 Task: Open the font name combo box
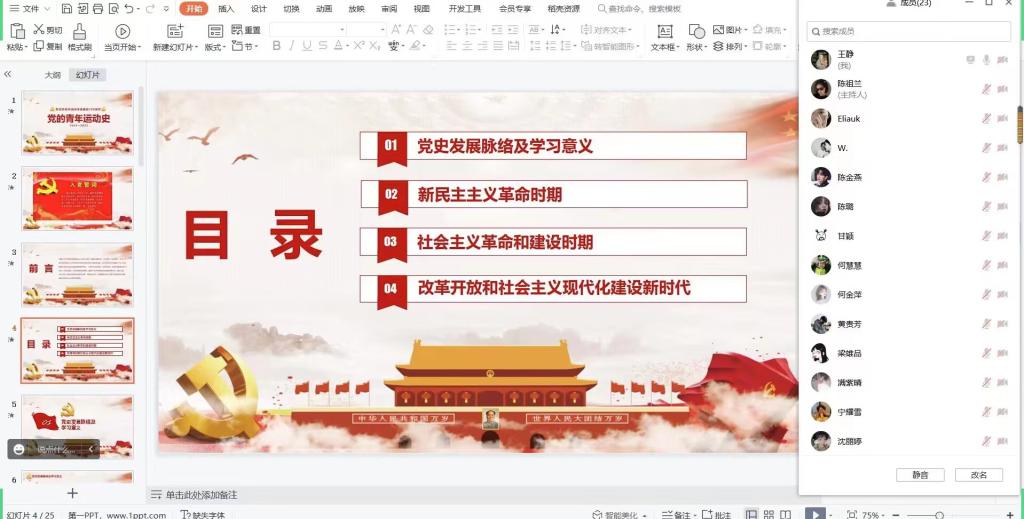coord(308,29)
